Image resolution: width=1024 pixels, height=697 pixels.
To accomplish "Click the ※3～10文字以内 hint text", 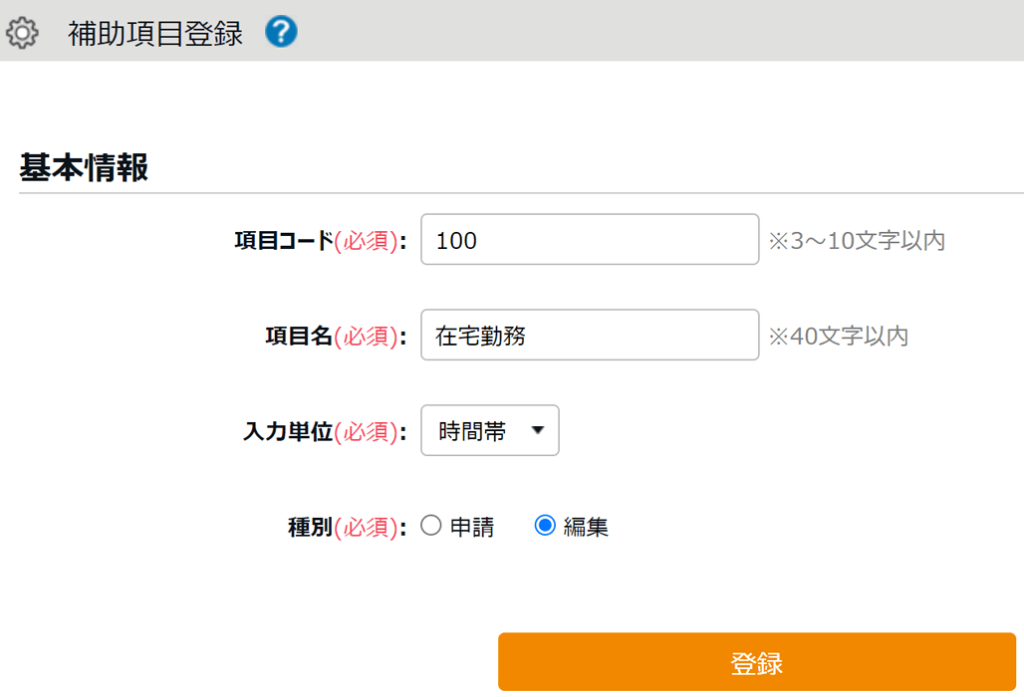I will (x=856, y=241).
